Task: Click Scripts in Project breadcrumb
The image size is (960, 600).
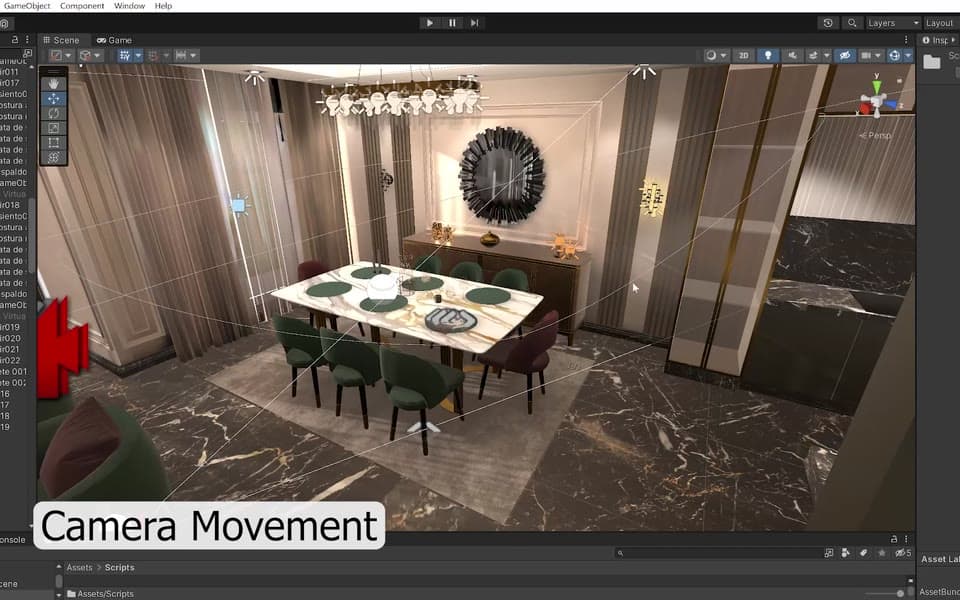Action: pyautogui.click(x=119, y=568)
